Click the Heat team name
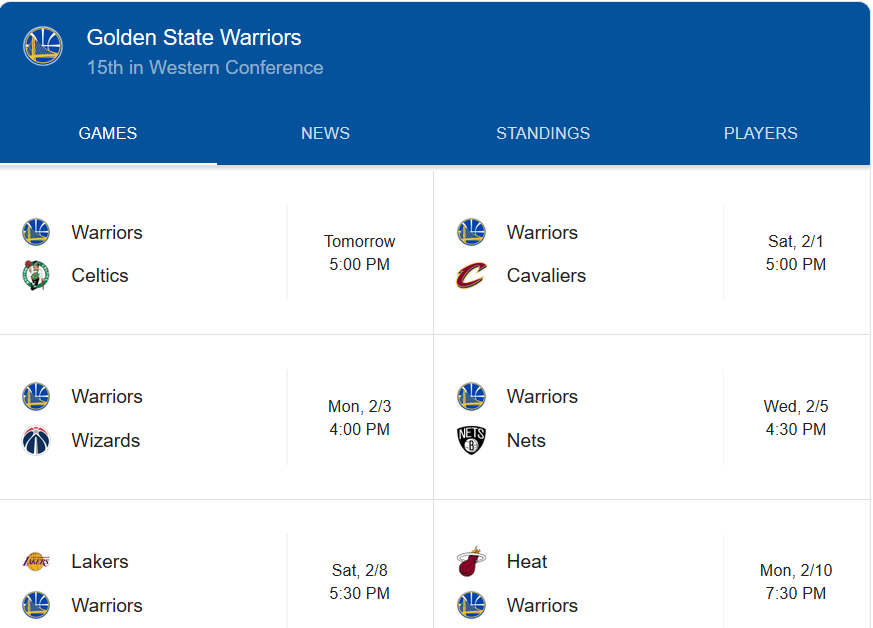Image resolution: width=873 pixels, height=628 pixels. click(x=527, y=561)
